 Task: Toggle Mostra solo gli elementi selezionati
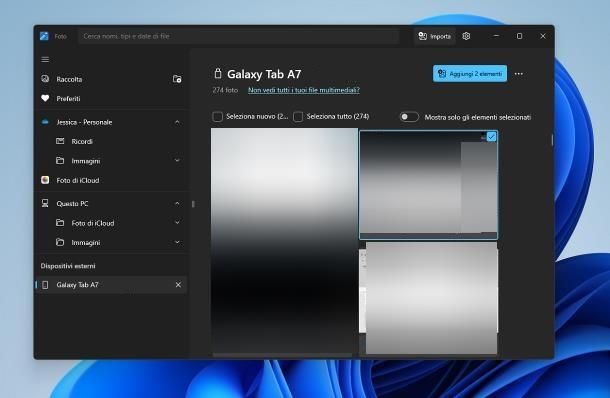pos(409,117)
